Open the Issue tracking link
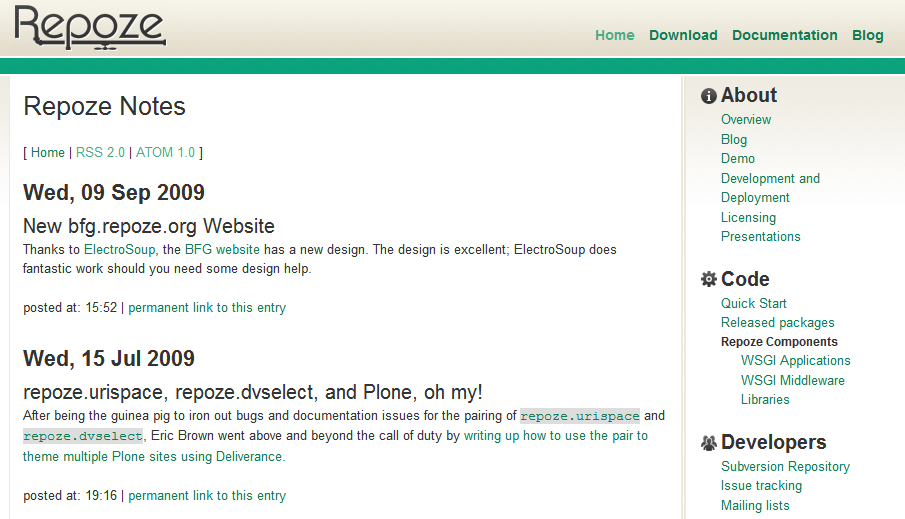The image size is (905, 519). click(x=761, y=486)
